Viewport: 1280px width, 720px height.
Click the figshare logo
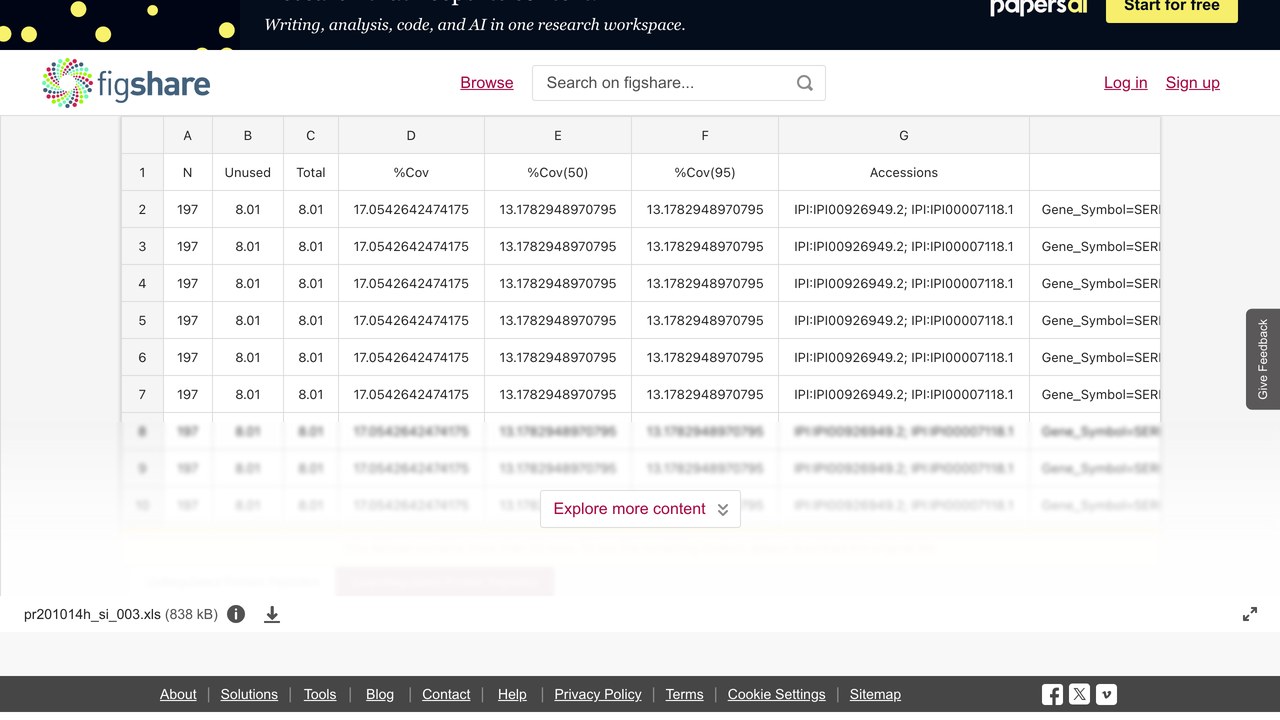[126, 83]
